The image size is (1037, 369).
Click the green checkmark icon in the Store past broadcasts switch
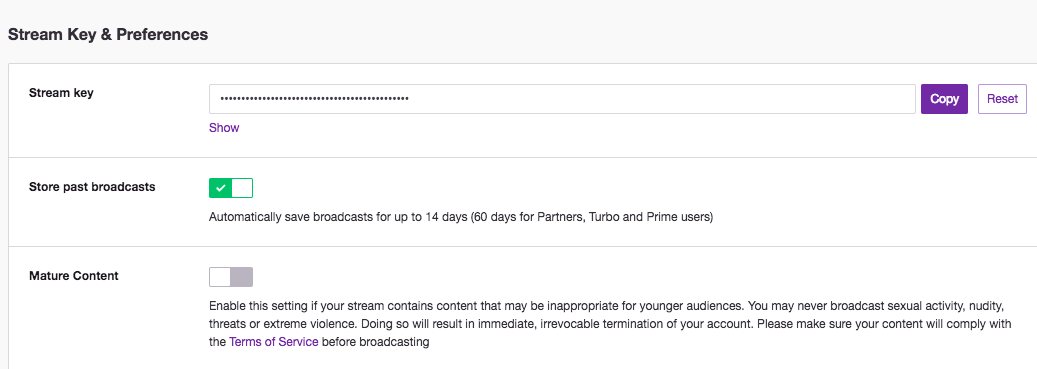click(221, 188)
